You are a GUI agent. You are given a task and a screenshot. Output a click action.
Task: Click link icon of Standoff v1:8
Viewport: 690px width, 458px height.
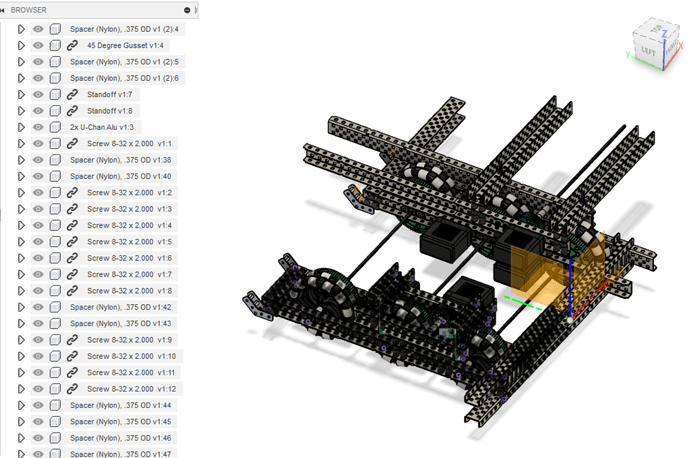72,111
